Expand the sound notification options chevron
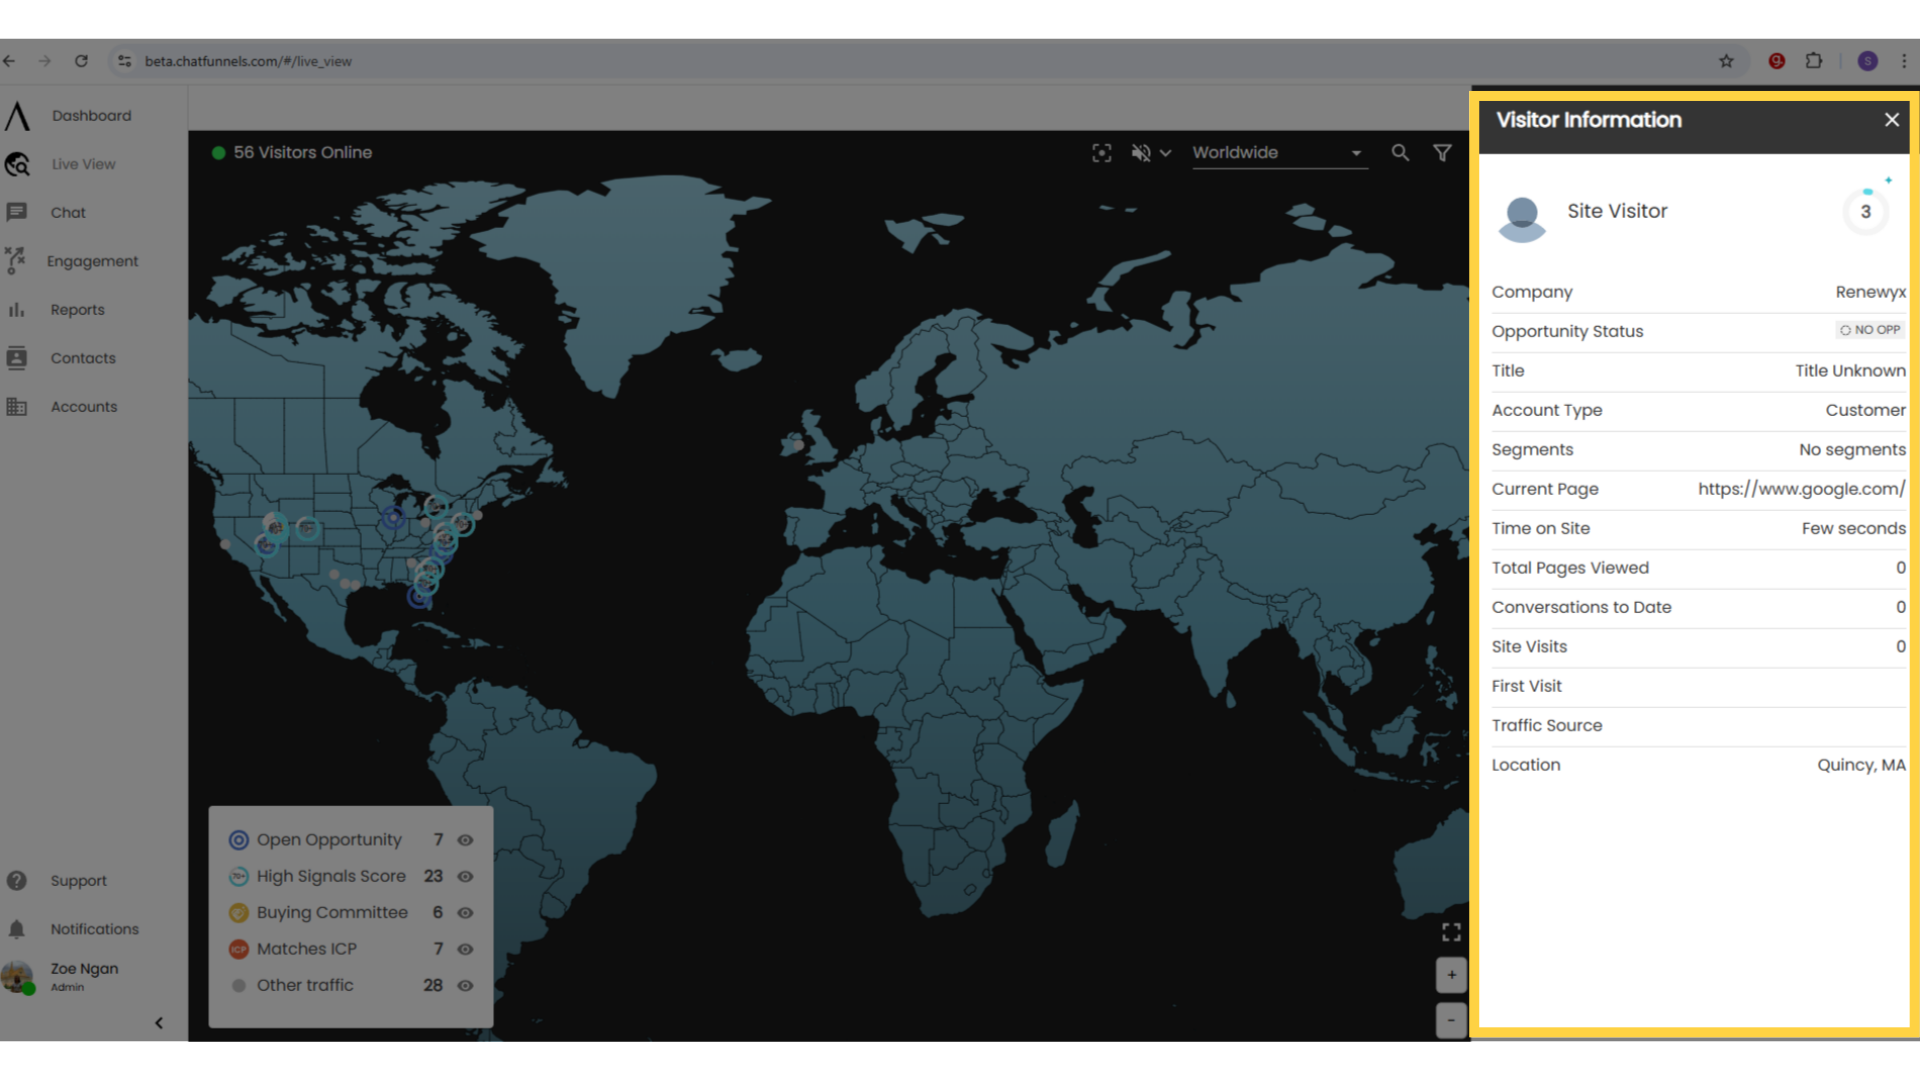 tap(1166, 153)
